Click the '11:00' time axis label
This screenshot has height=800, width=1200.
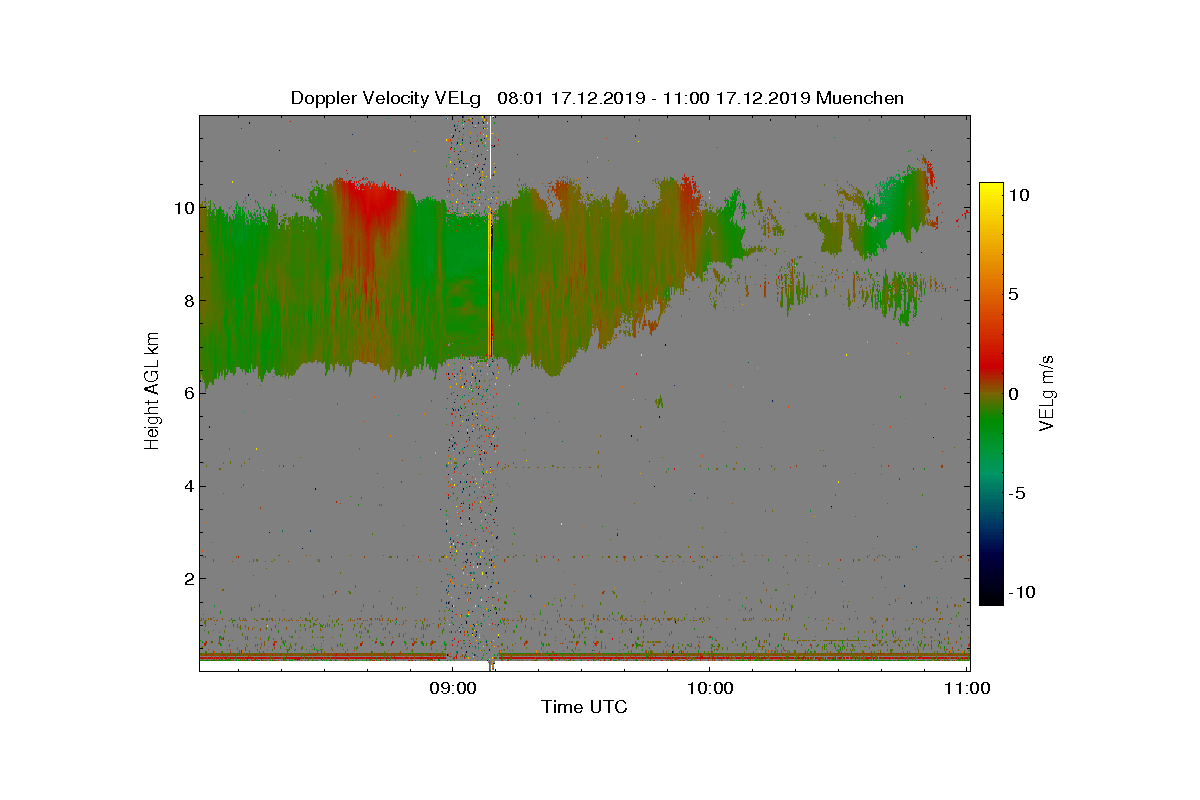coord(967,688)
